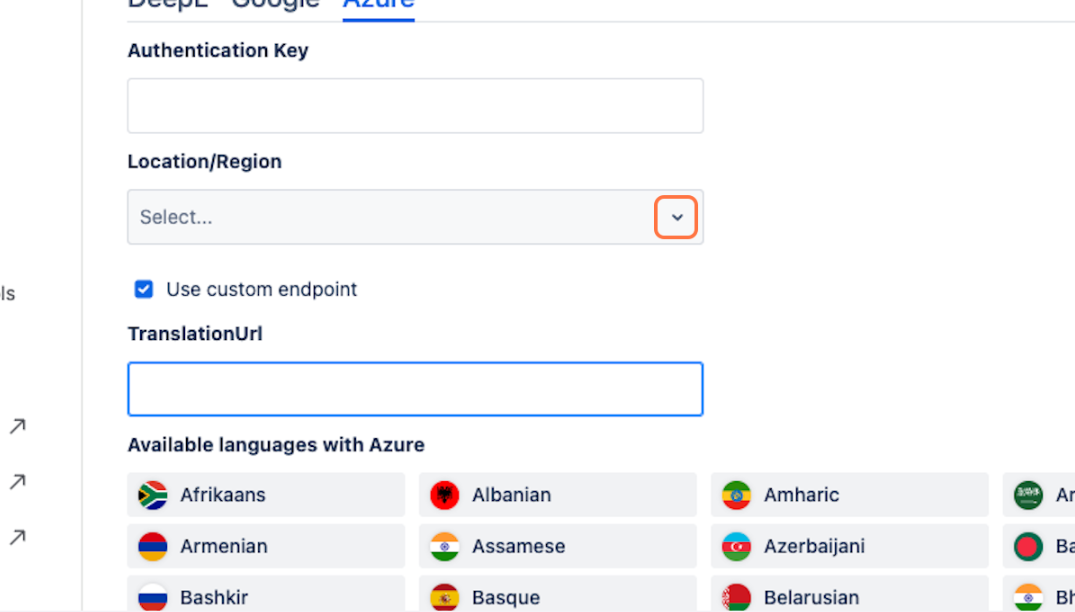1075x612 pixels.
Task: Select the Belarusian language chip
Action: pos(850,595)
